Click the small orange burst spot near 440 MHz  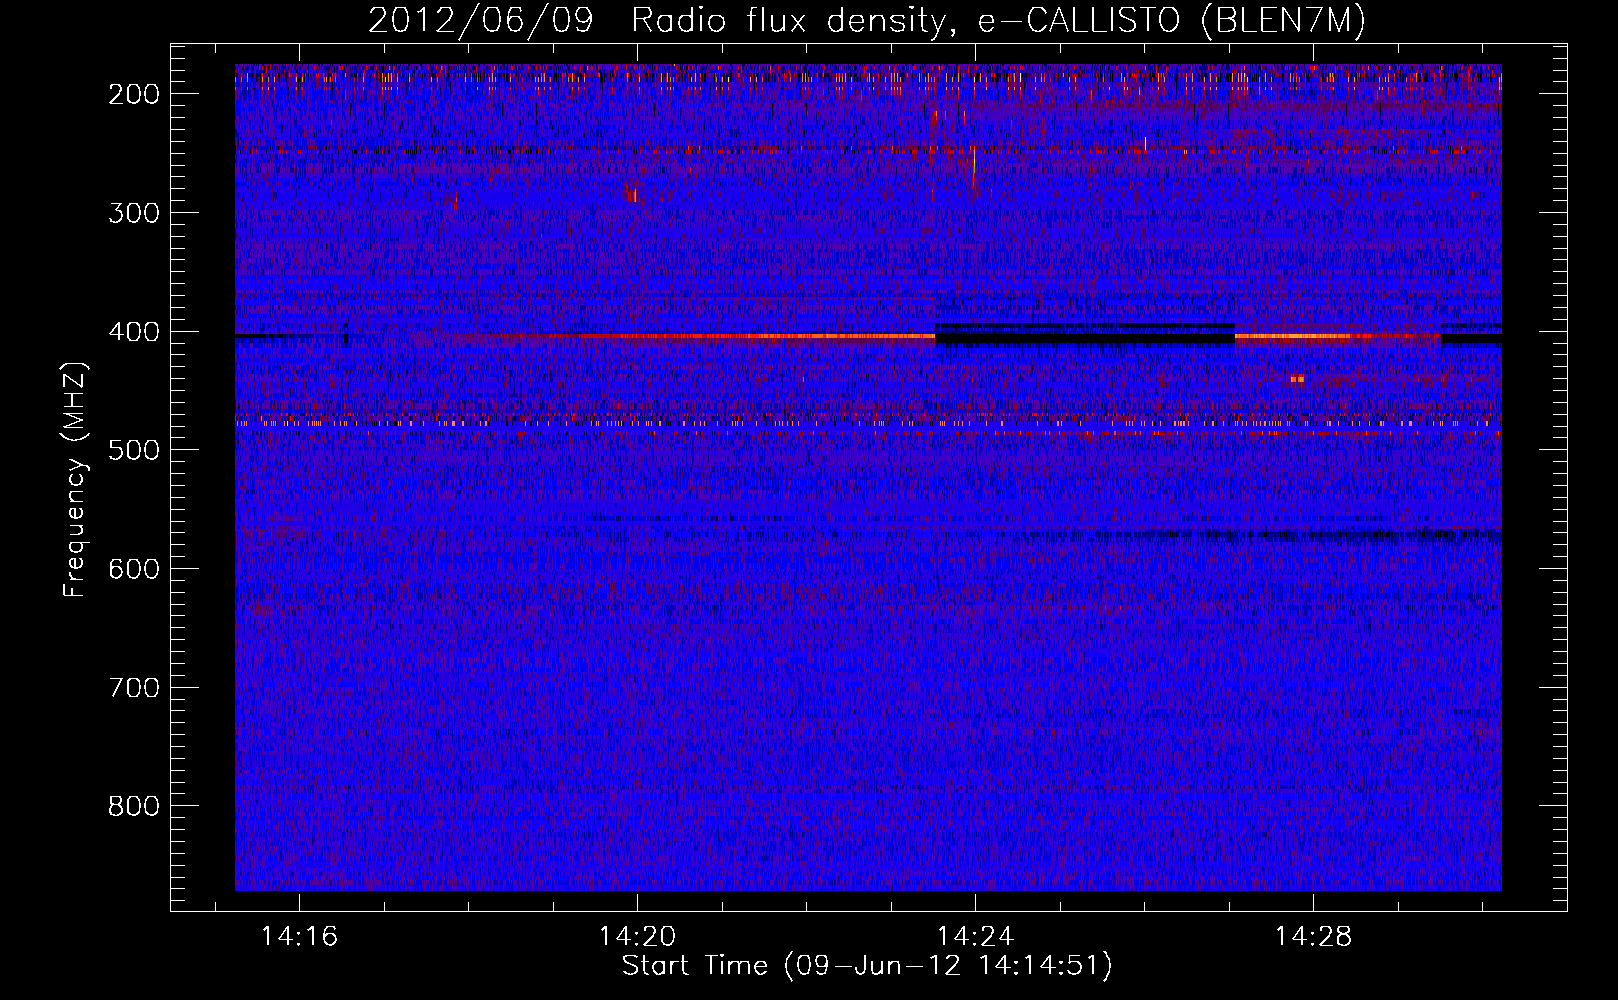1297,379
